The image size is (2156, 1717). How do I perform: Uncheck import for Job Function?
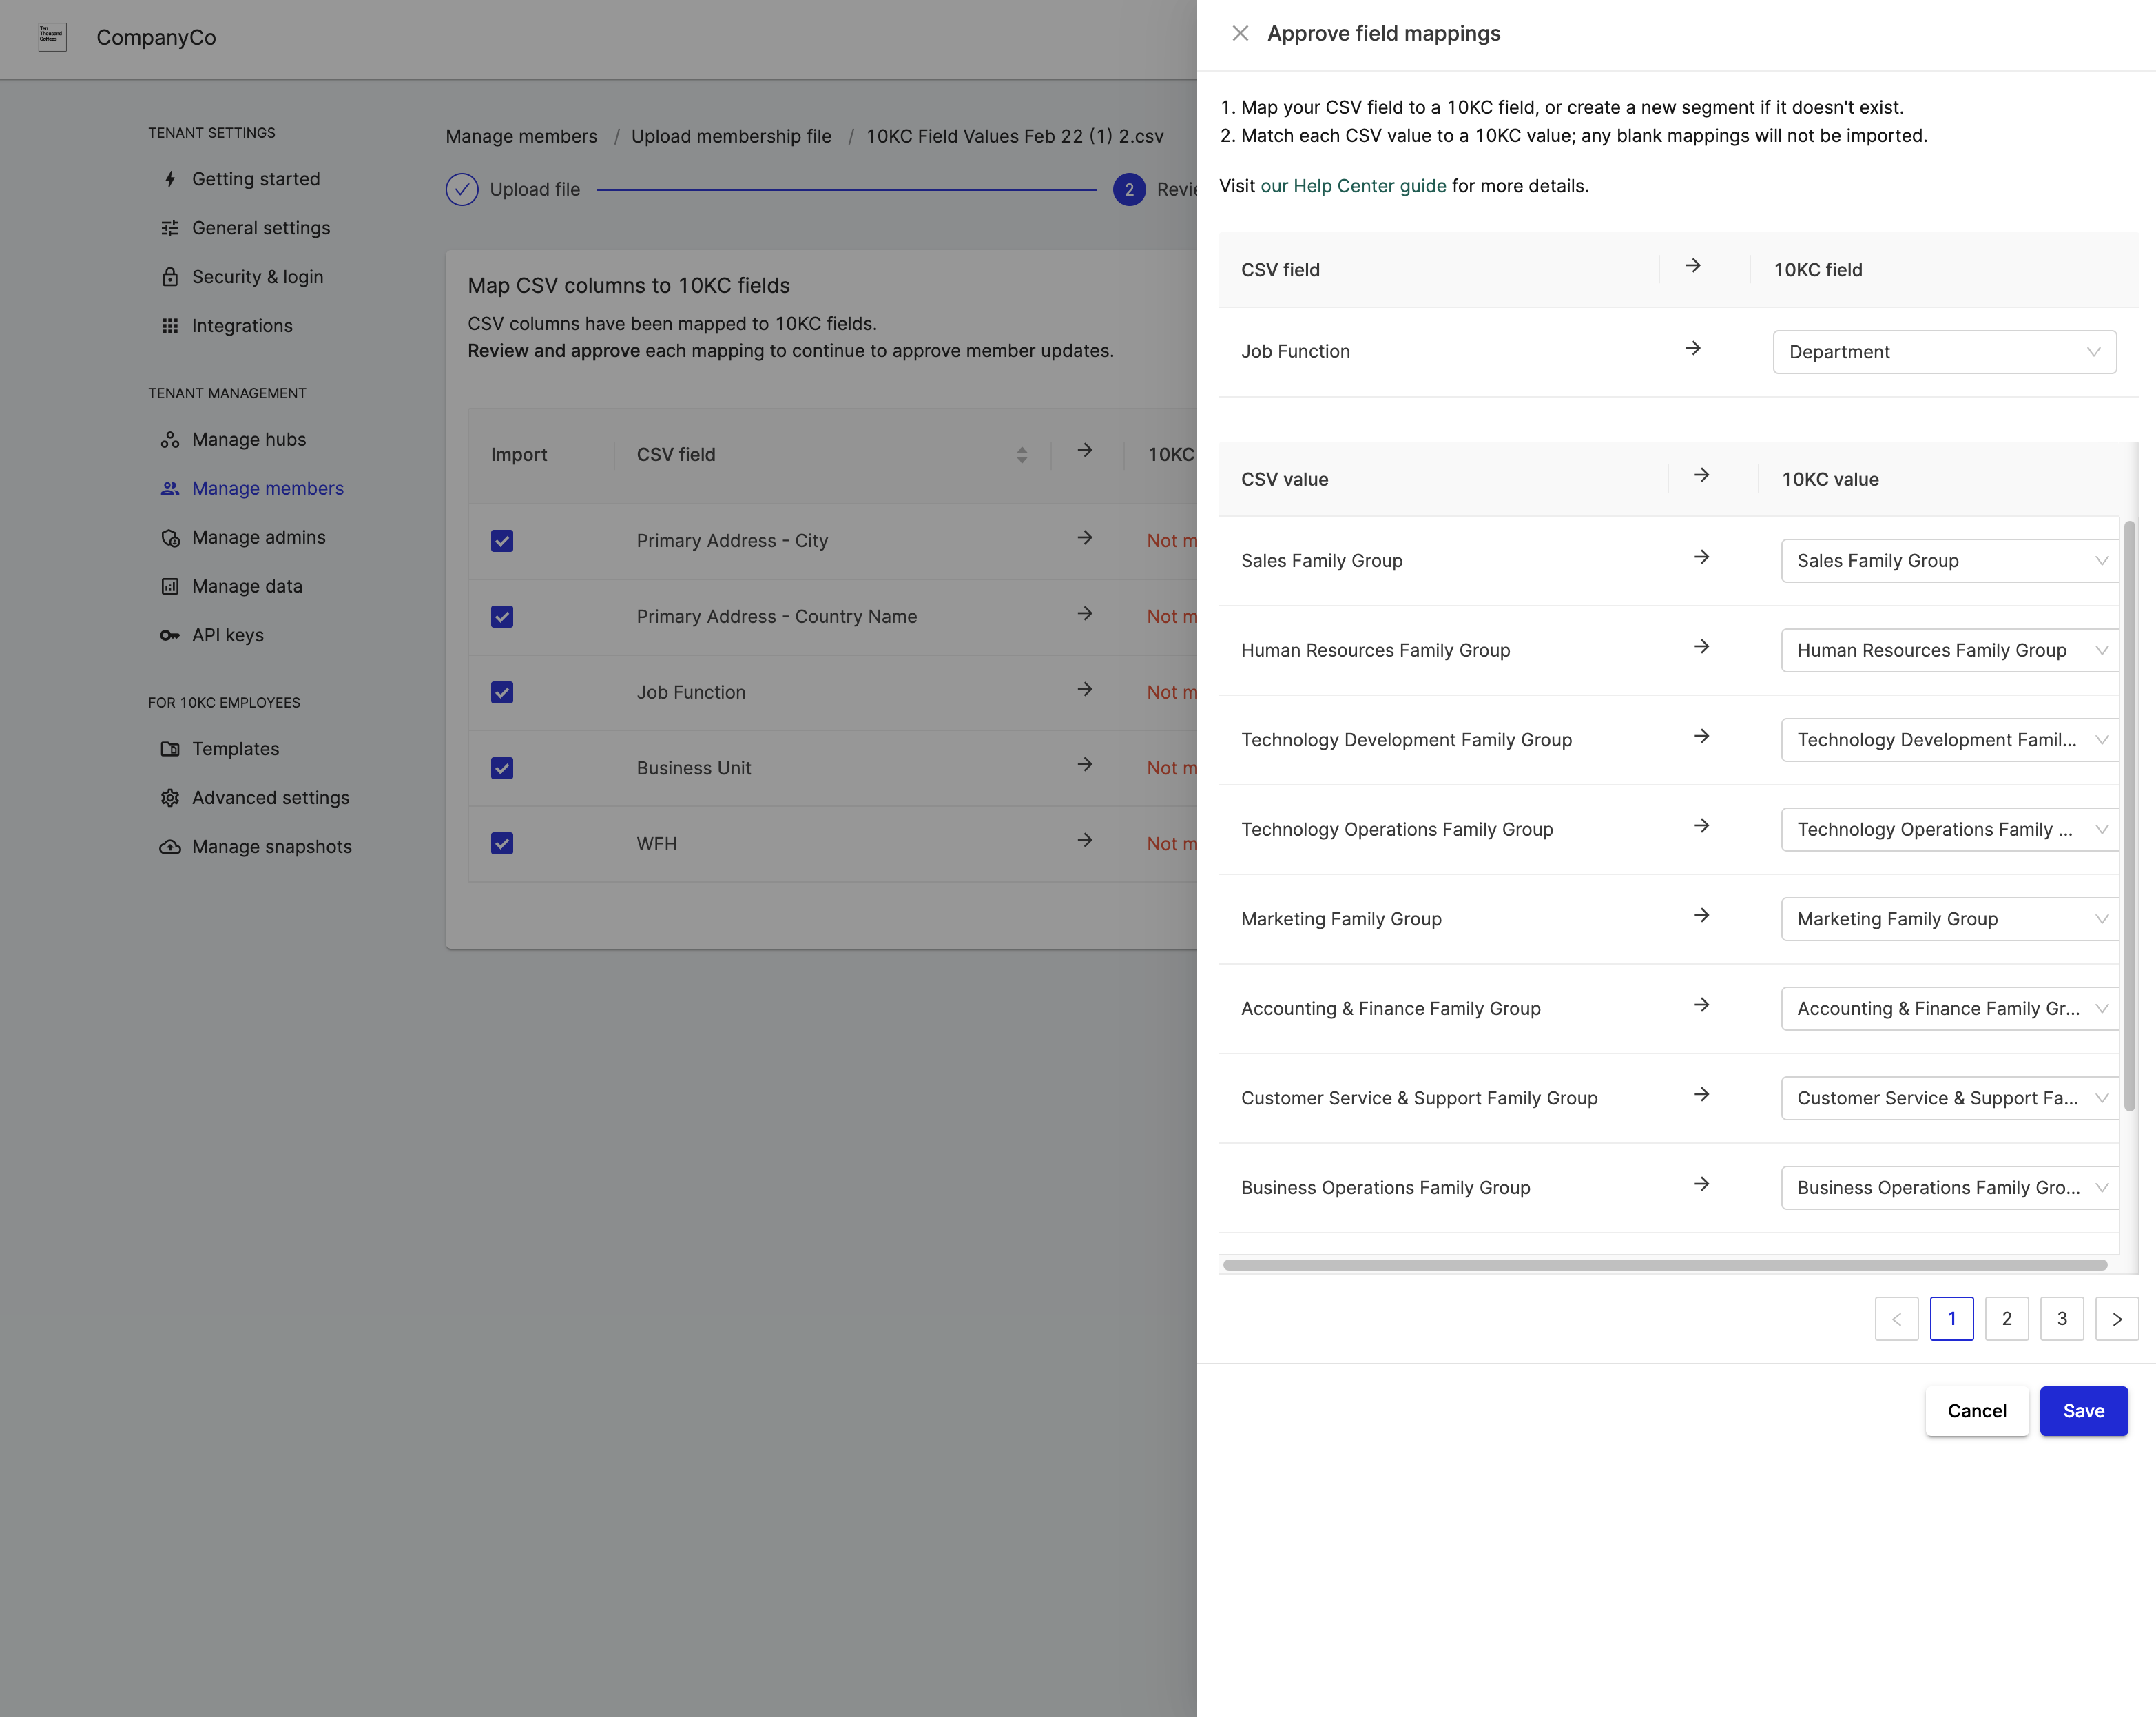click(x=502, y=693)
